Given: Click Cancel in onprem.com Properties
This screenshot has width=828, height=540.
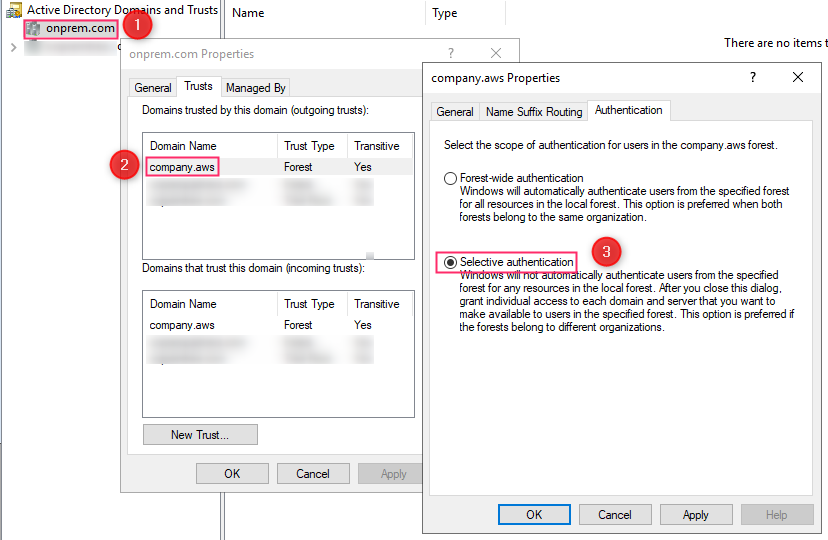Looking at the screenshot, I should point(313,473).
